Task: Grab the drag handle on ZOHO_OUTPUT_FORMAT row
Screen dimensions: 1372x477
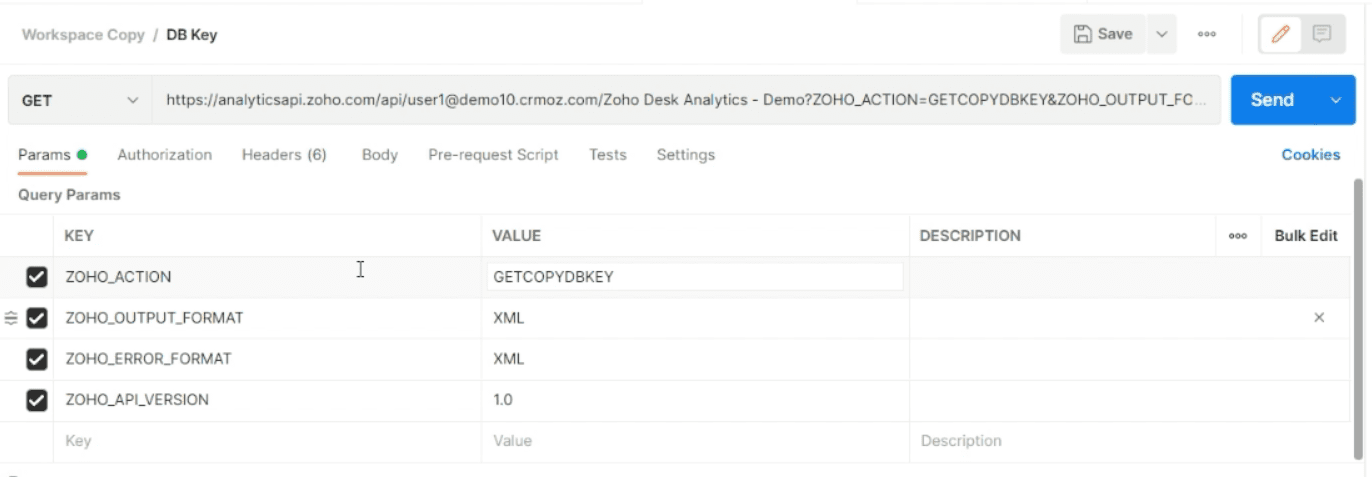Action: [11, 318]
